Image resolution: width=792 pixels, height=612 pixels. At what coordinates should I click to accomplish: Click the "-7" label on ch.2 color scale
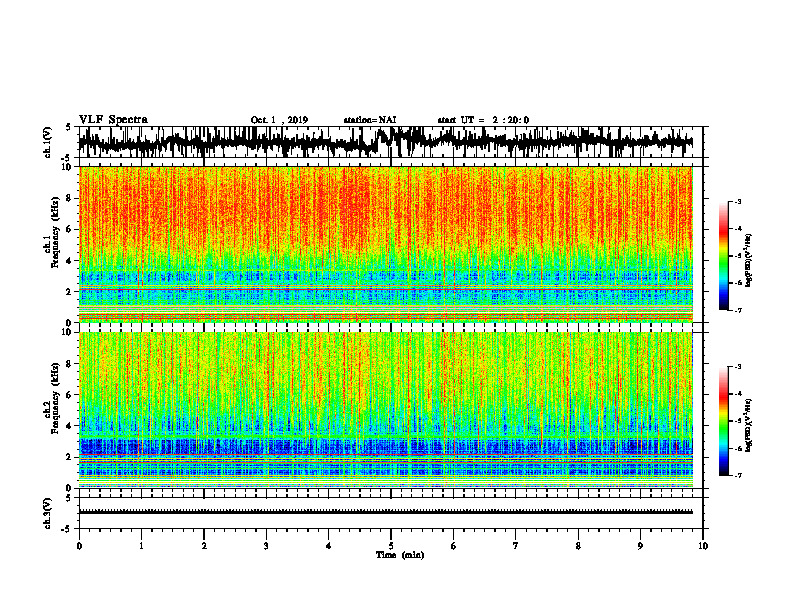pyautogui.click(x=737, y=475)
